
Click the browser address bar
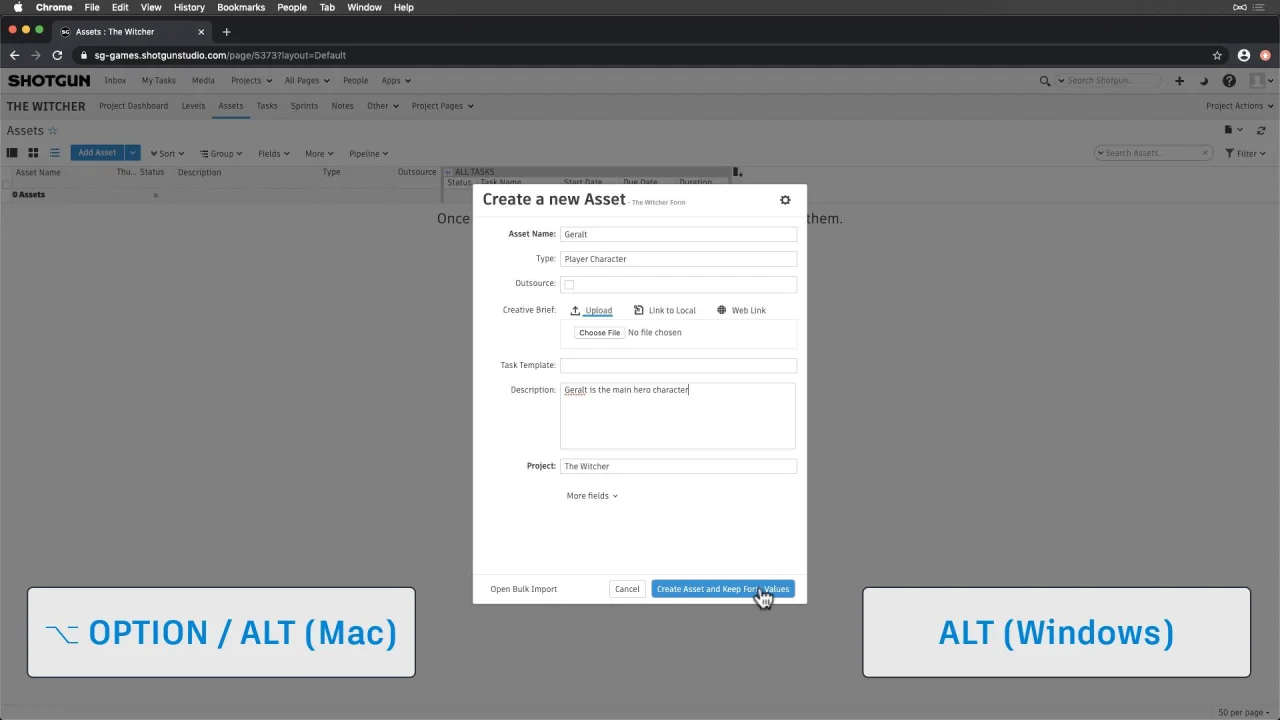click(x=640, y=56)
